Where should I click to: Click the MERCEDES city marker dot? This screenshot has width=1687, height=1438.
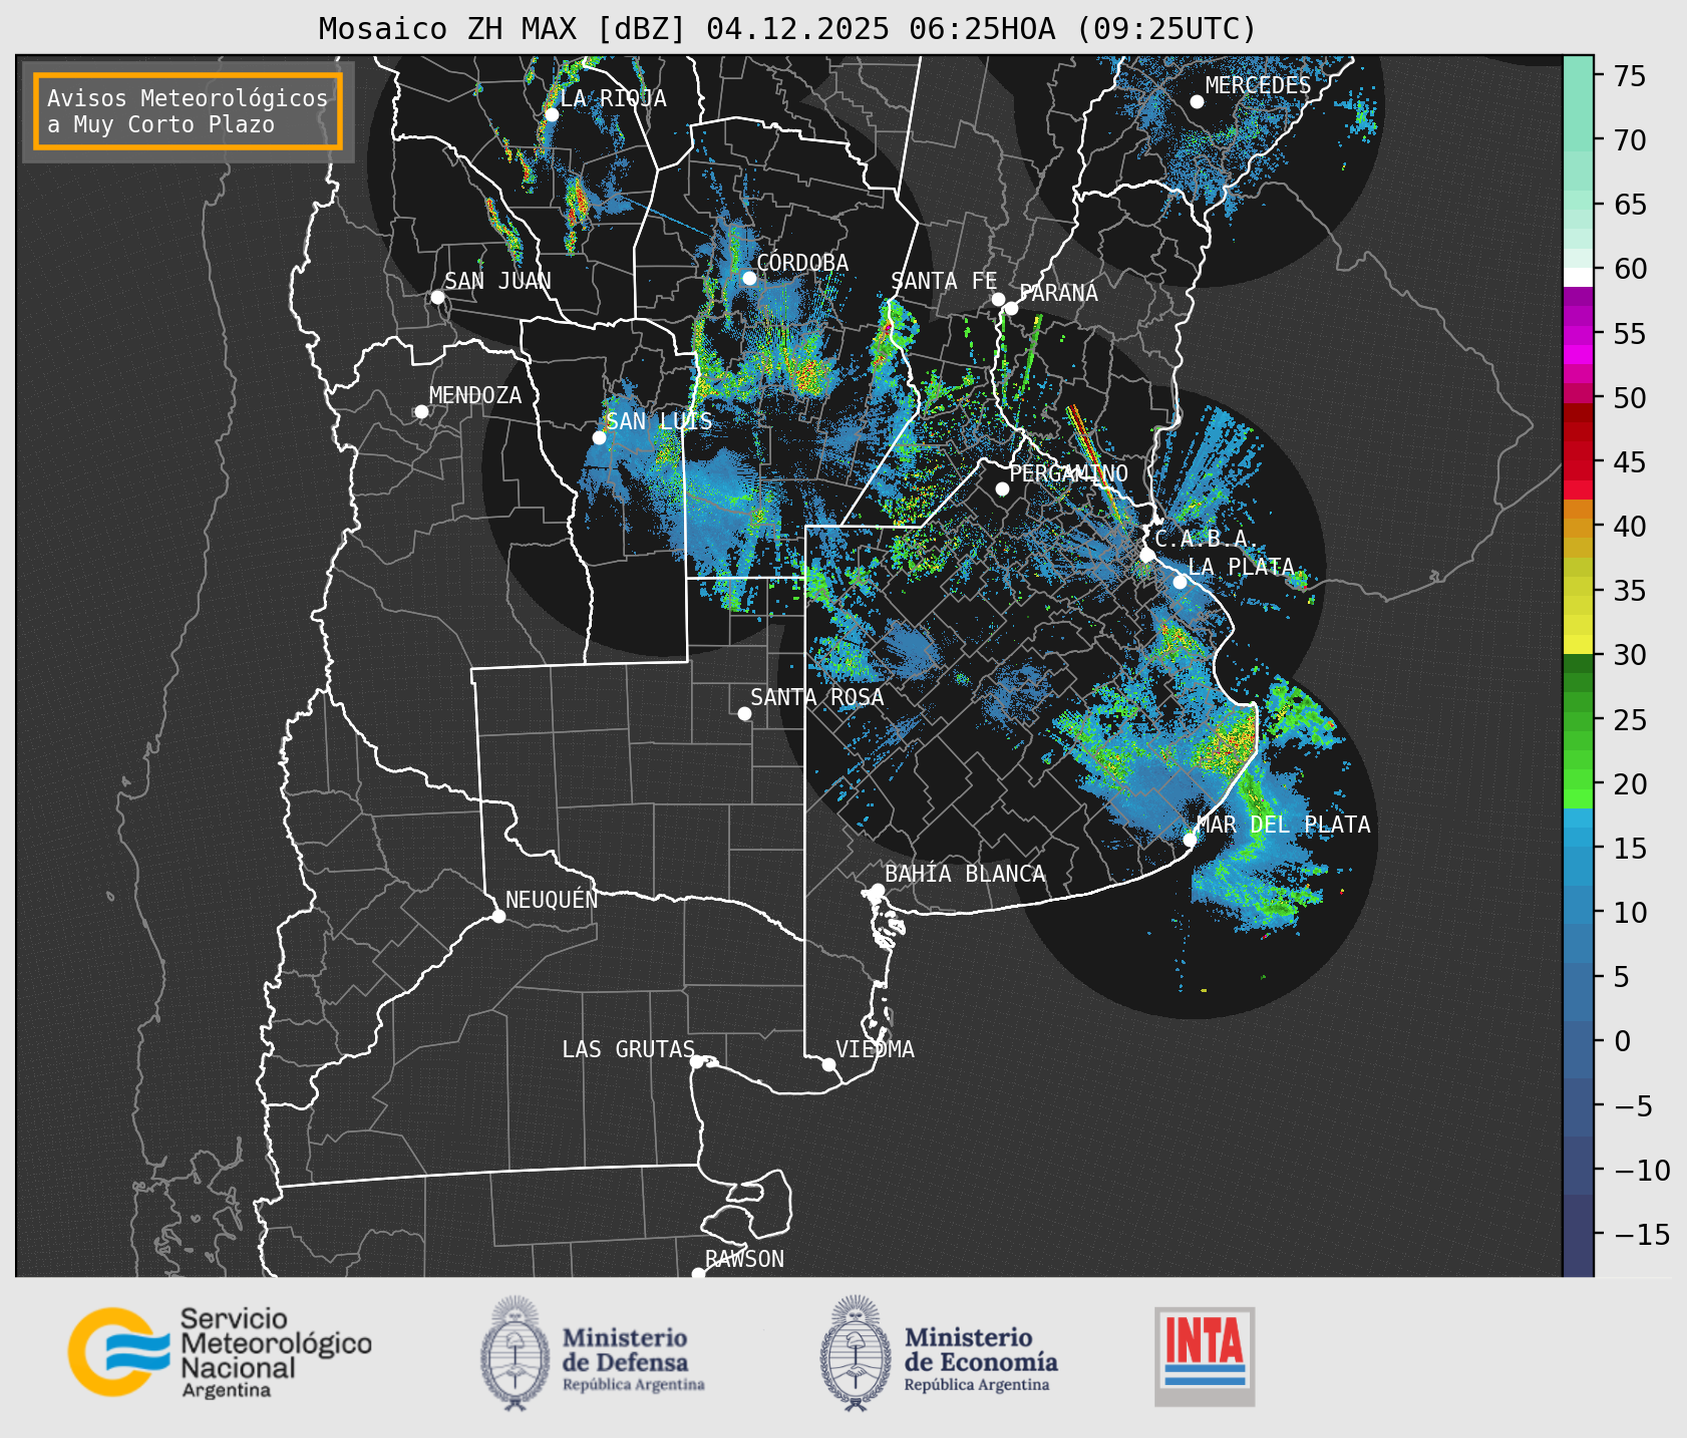tap(1197, 102)
